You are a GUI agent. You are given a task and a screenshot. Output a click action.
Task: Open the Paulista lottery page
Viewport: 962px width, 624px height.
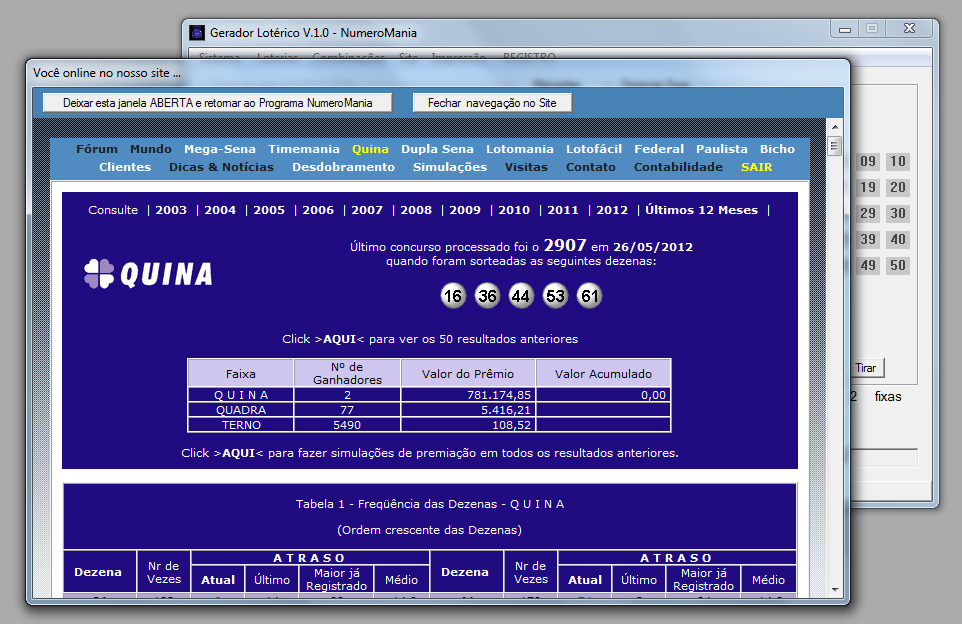point(722,149)
